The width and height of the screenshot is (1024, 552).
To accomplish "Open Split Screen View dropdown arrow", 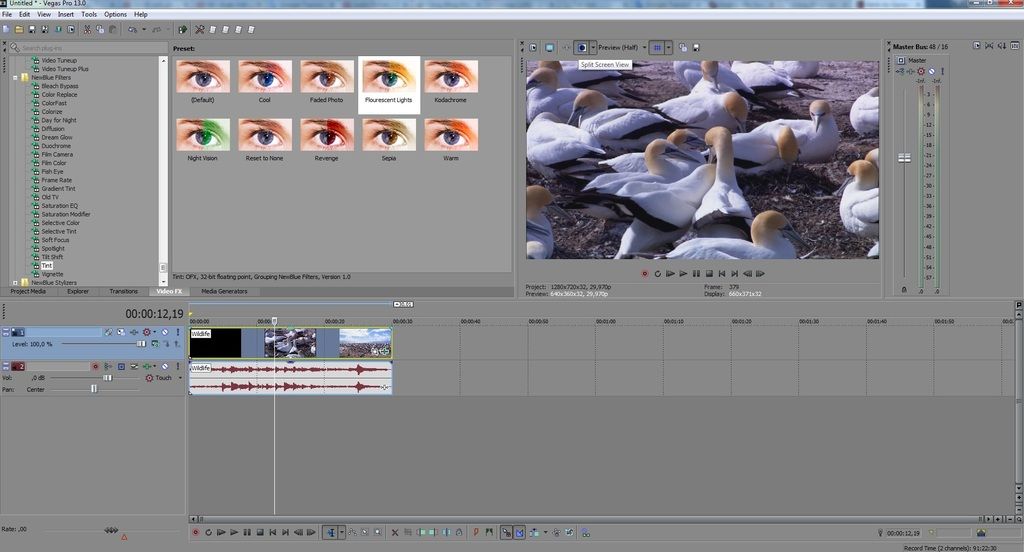I will (x=593, y=48).
